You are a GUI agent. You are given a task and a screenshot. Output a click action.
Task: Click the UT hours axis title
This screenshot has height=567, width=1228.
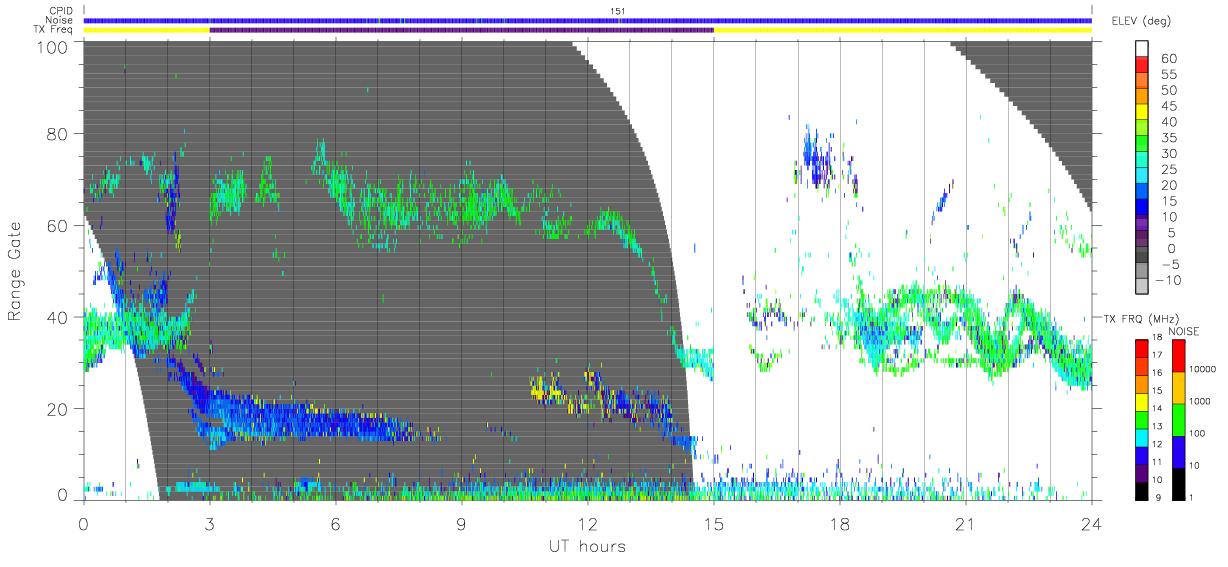click(587, 546)
